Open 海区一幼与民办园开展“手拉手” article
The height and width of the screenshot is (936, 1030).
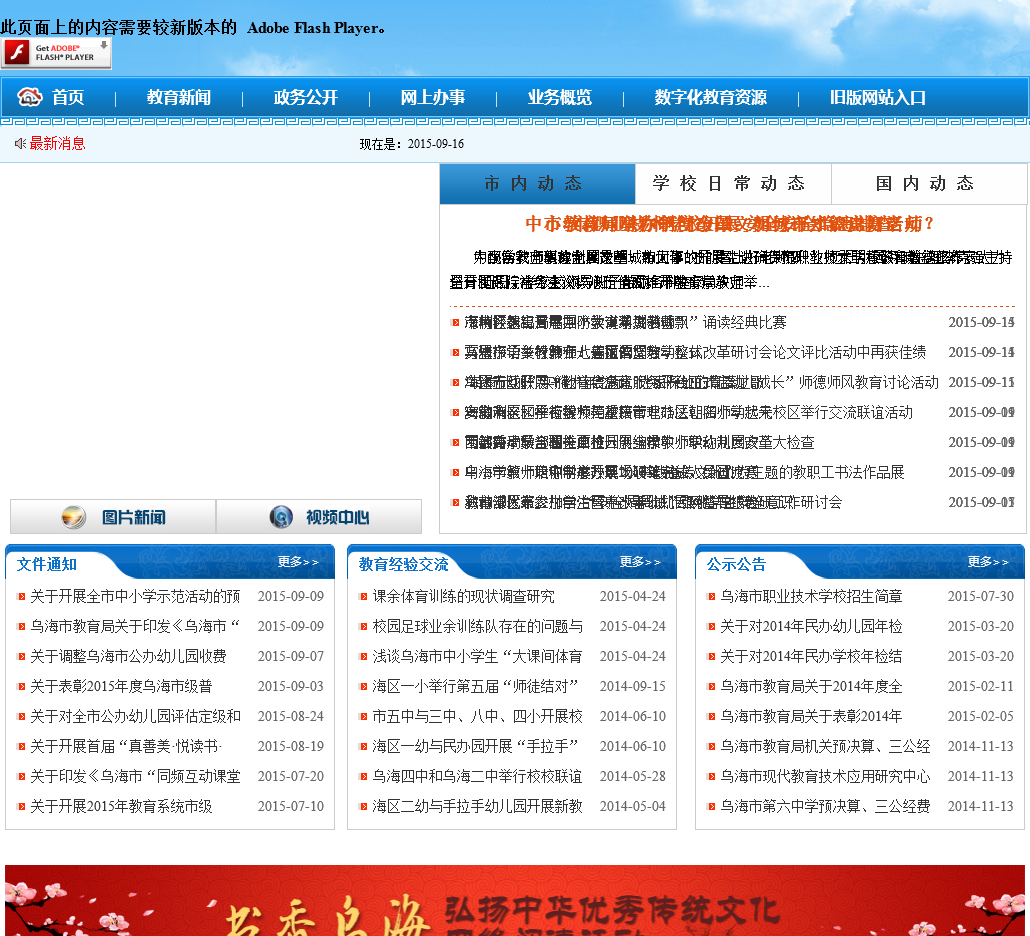point(475,747)
